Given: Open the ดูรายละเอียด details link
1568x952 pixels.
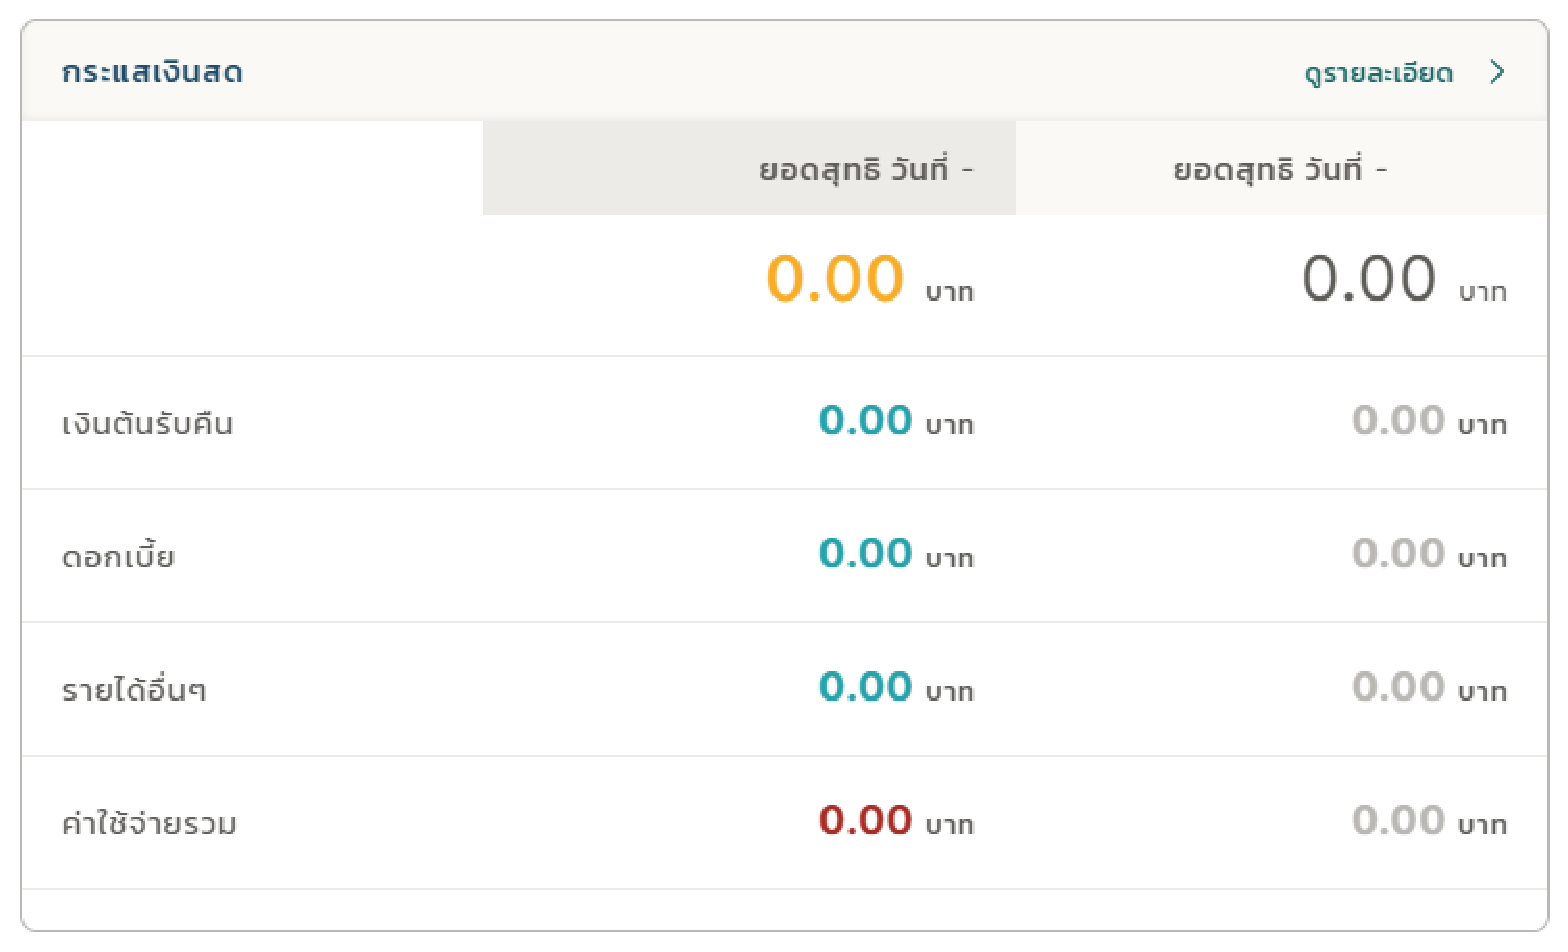Looking at the screenshot, I should 1378,73.
